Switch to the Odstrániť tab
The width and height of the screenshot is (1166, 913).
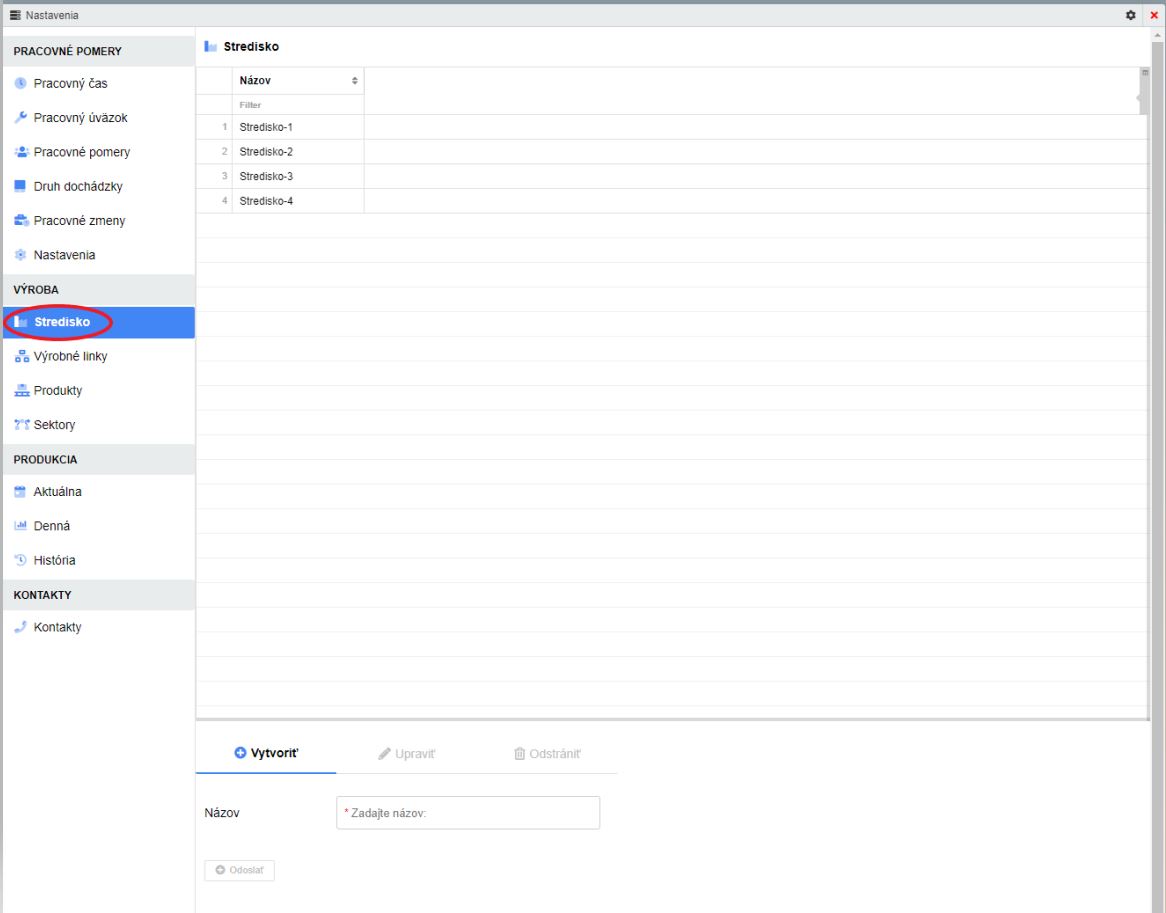point(547,754)
